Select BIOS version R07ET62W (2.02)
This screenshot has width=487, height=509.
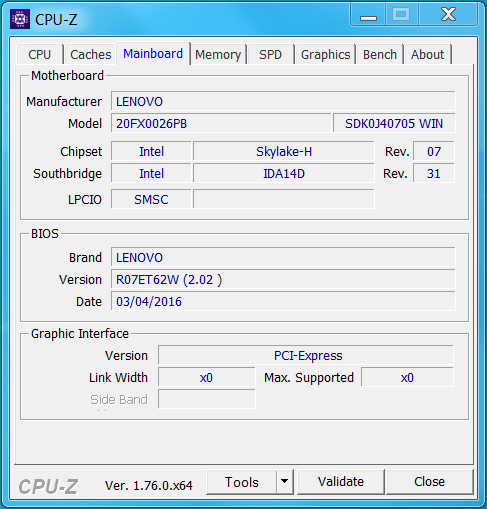[x=283, y=279]
